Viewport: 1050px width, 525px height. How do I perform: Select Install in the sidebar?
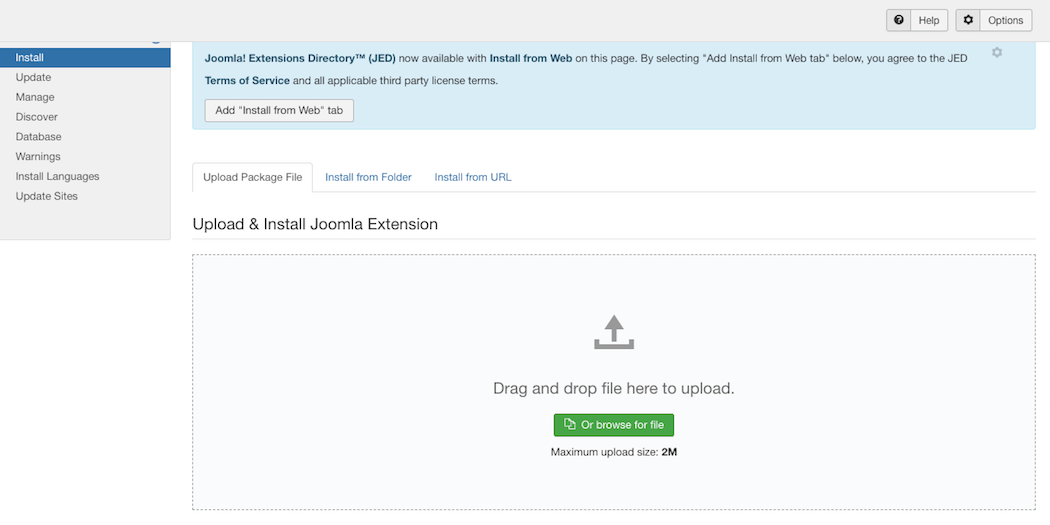coord(30,58)
